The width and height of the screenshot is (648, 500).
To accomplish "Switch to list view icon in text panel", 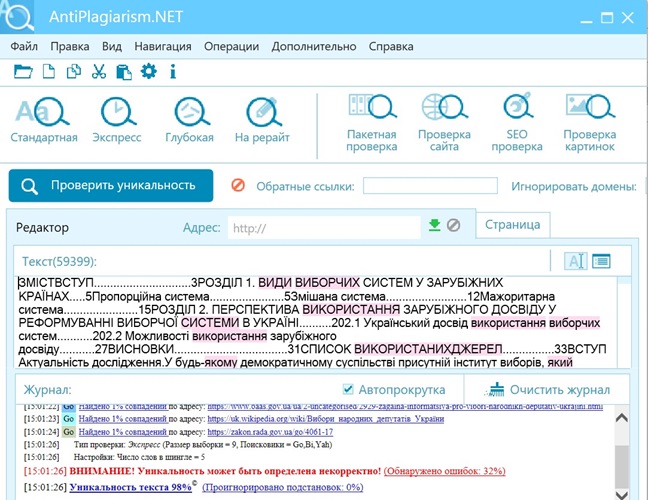I will click(x=601, y=261).
